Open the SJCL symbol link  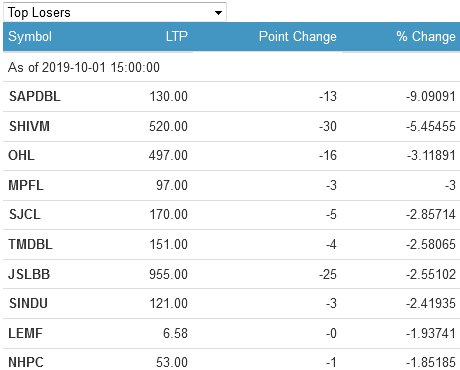pos(25,214)
